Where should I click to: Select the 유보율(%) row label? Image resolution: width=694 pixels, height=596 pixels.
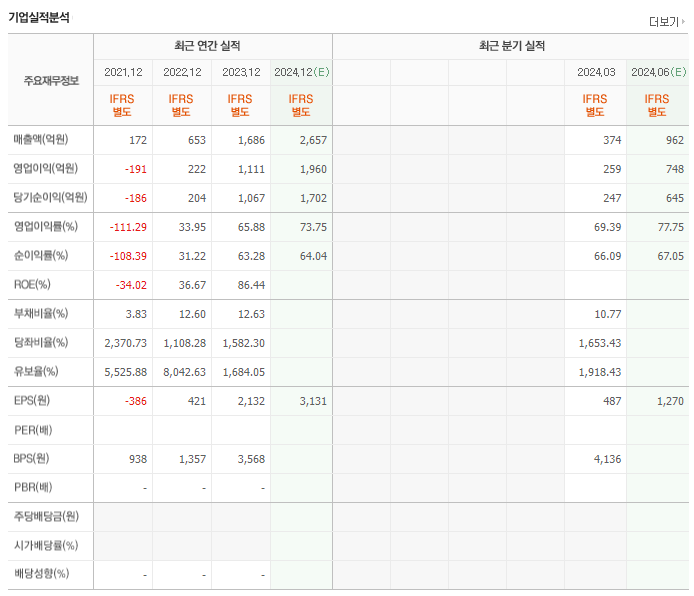point(36,371)
